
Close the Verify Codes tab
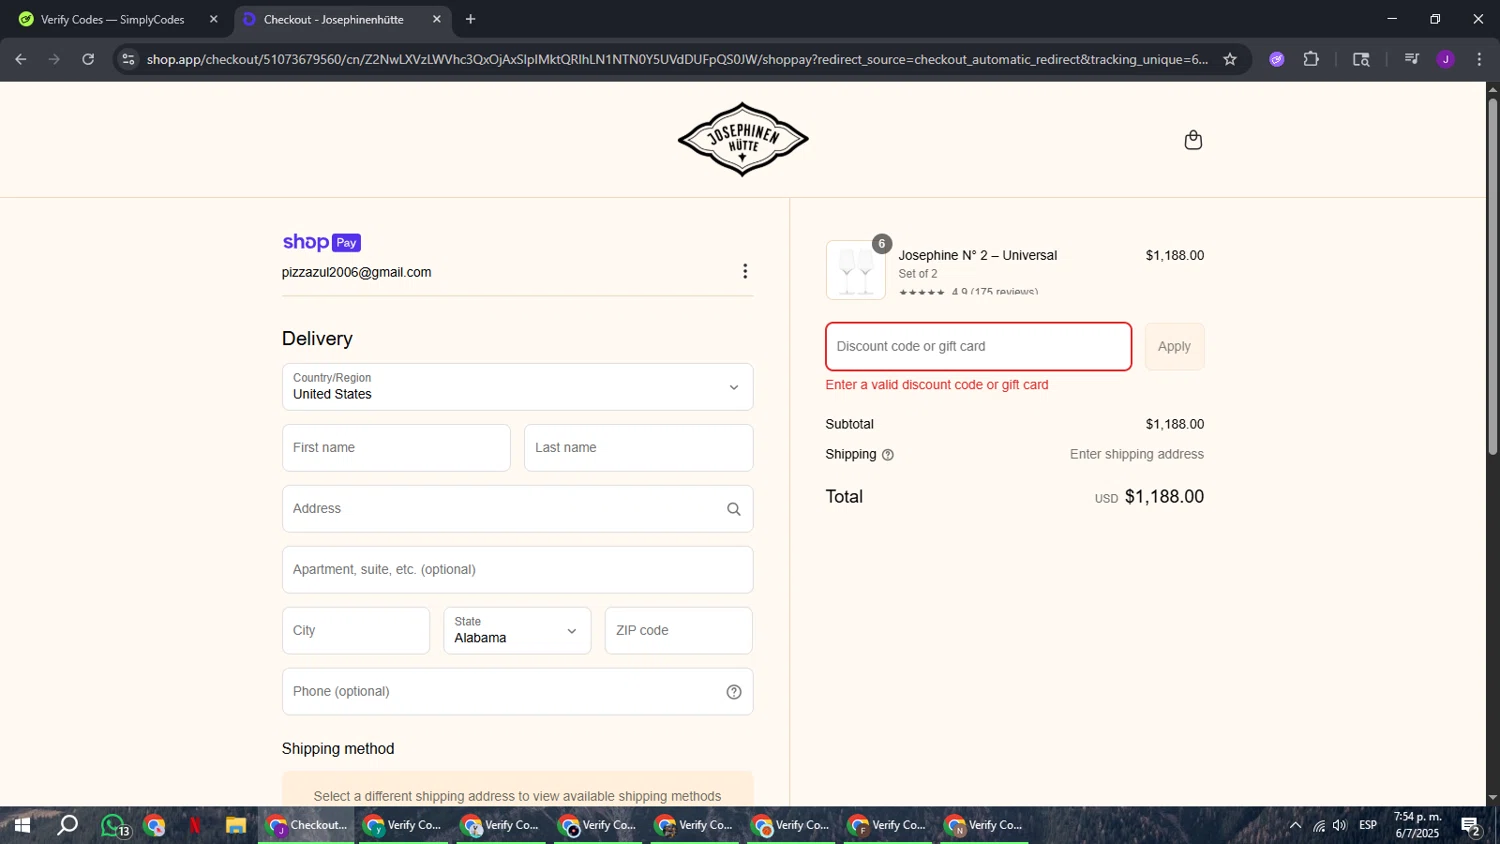[213, 19]
